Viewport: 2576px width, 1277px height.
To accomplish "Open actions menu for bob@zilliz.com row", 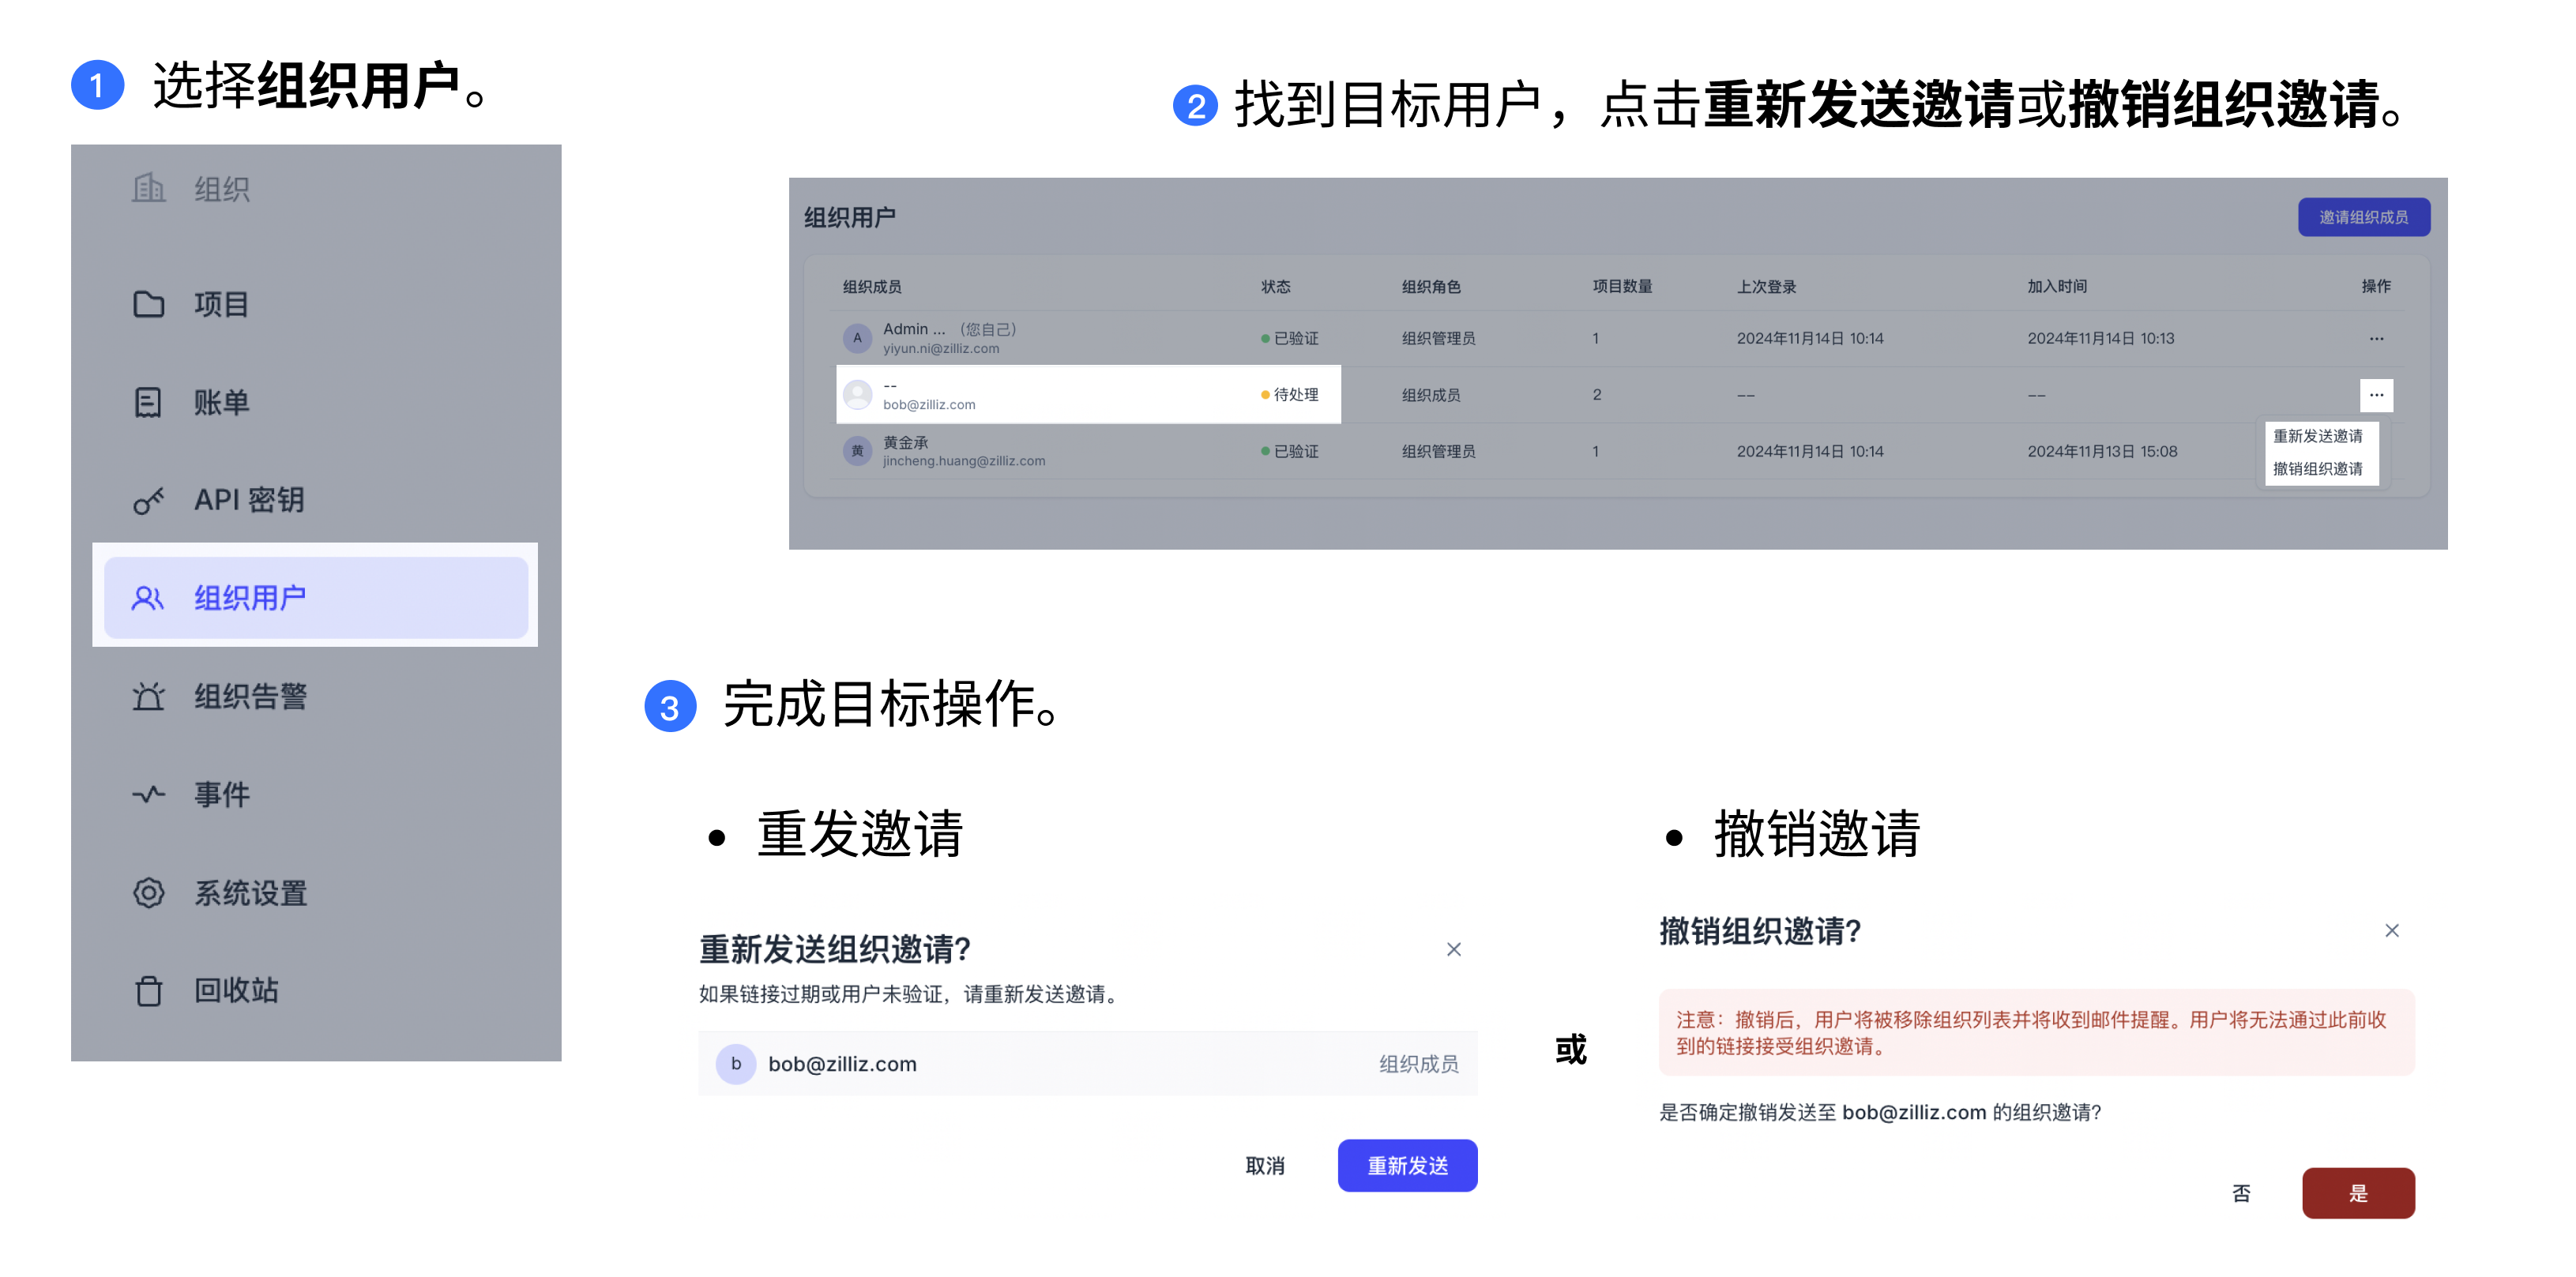I will click(2376, 395).
